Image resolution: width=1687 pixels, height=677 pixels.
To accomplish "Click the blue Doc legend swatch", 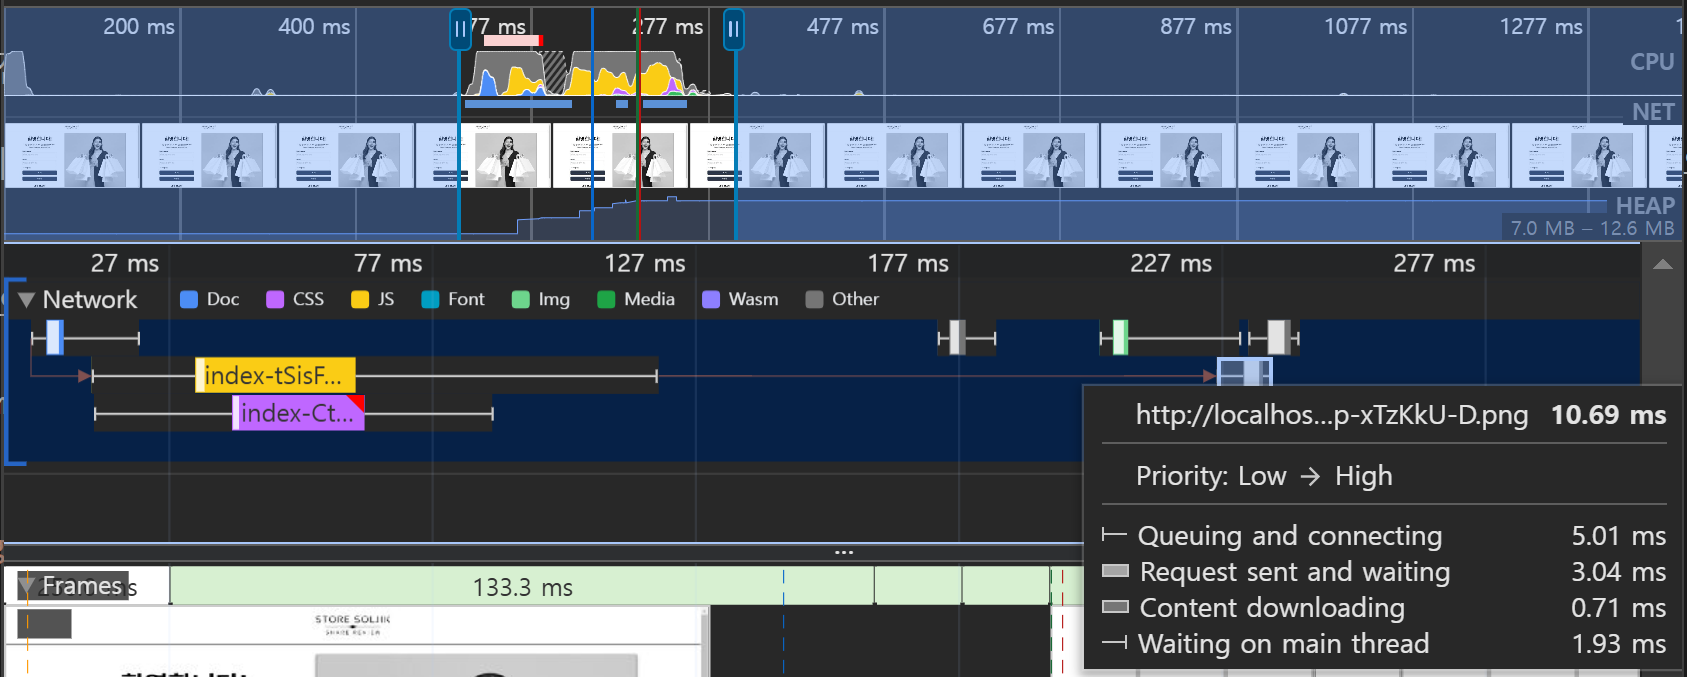I will (189, 300).
